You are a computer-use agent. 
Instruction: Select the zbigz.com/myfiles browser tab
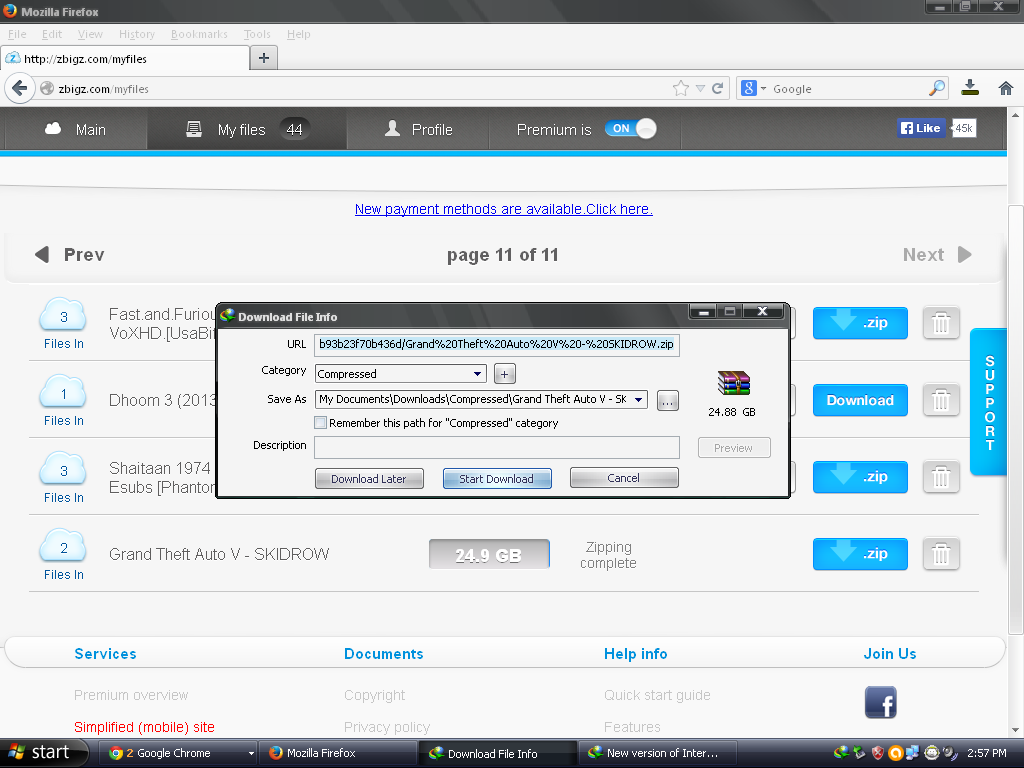coord(125,58)
